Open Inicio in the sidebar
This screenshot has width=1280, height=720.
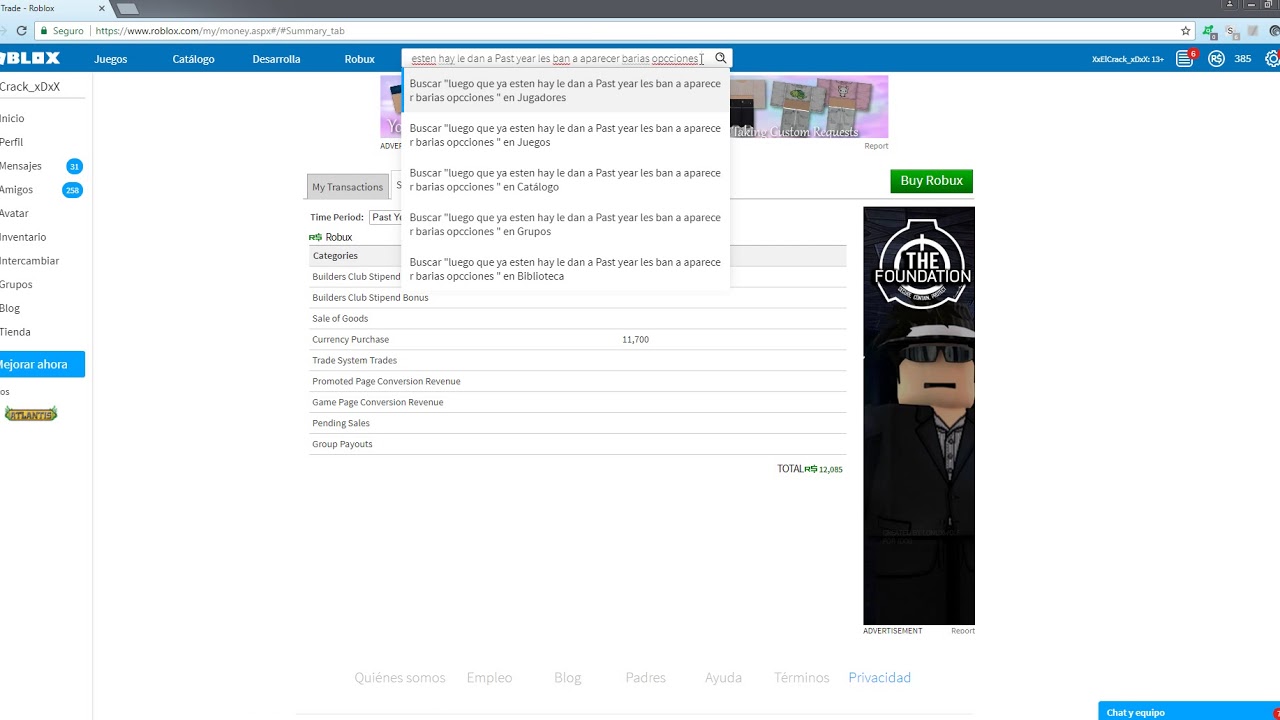point(12,118)
